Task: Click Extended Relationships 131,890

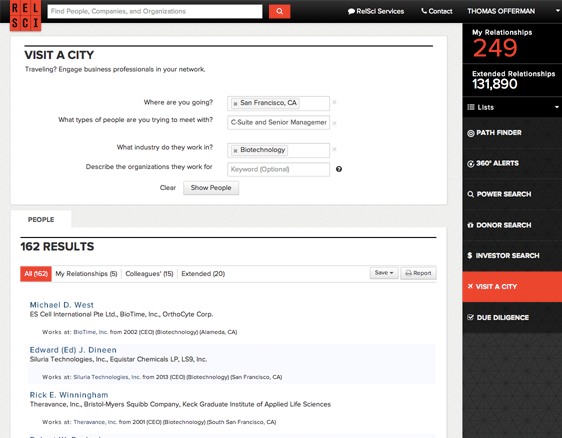Action: (x=495, y=84)
